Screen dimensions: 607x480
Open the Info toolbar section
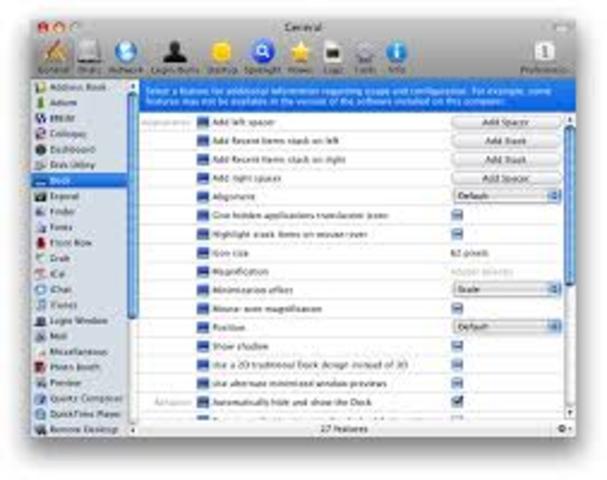(x=396, y=57)
